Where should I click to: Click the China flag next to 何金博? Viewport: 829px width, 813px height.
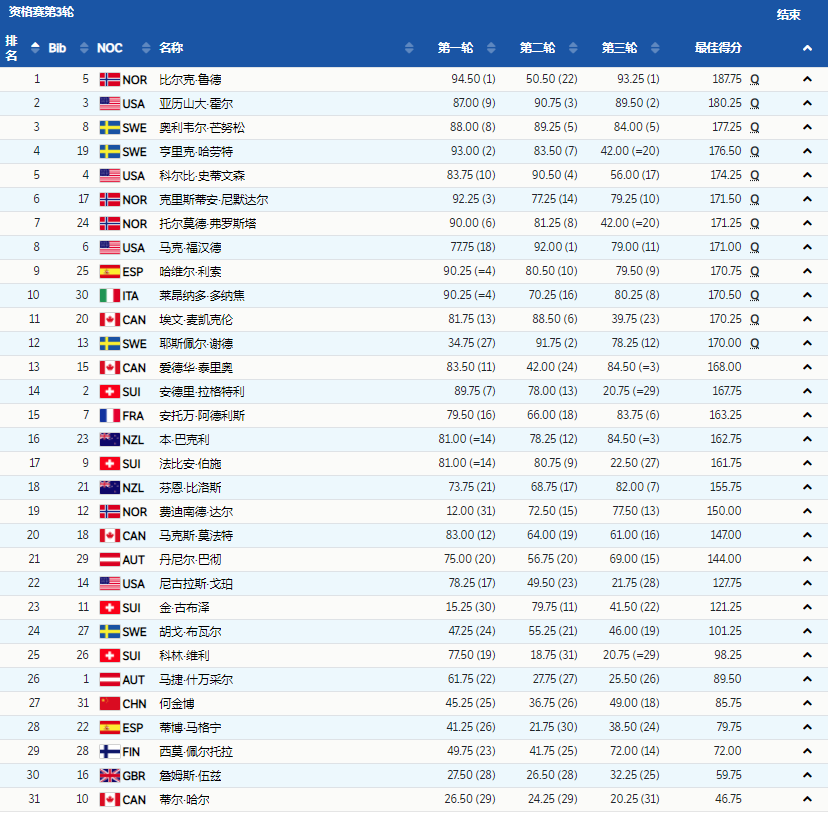click(110, 703)
